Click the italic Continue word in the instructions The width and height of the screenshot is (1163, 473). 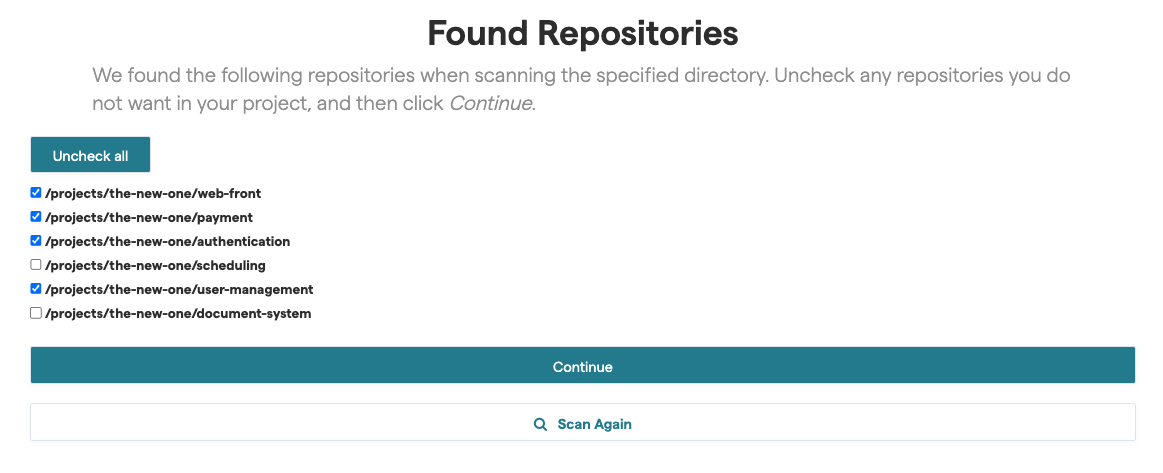(489, 103)
